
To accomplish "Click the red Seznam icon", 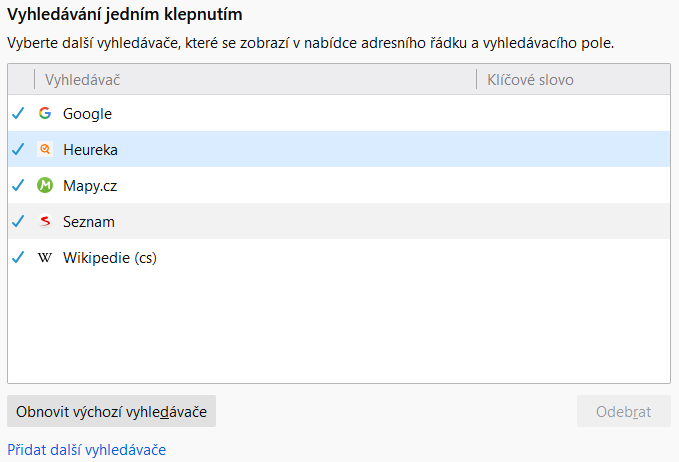I will coord(45,221).
